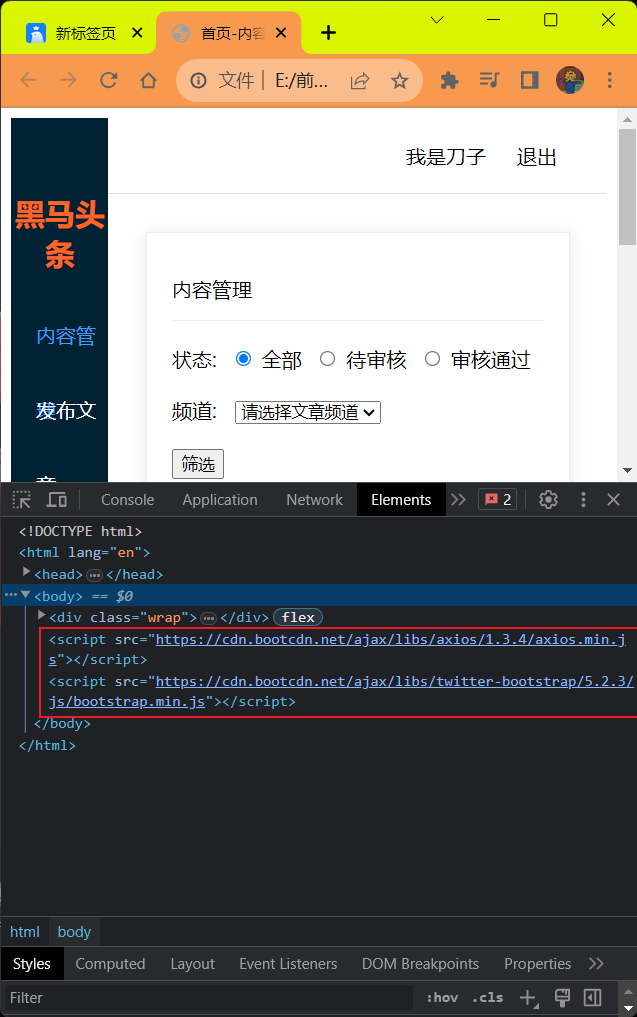
Task: Open the axios.min.js script link
Action: tap(390, 640)
